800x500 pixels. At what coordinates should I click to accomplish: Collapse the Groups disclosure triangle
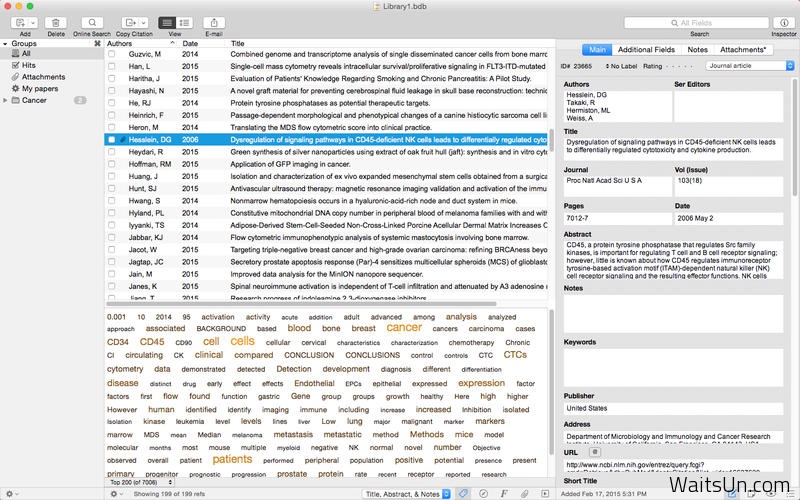(x=5, y=44)
